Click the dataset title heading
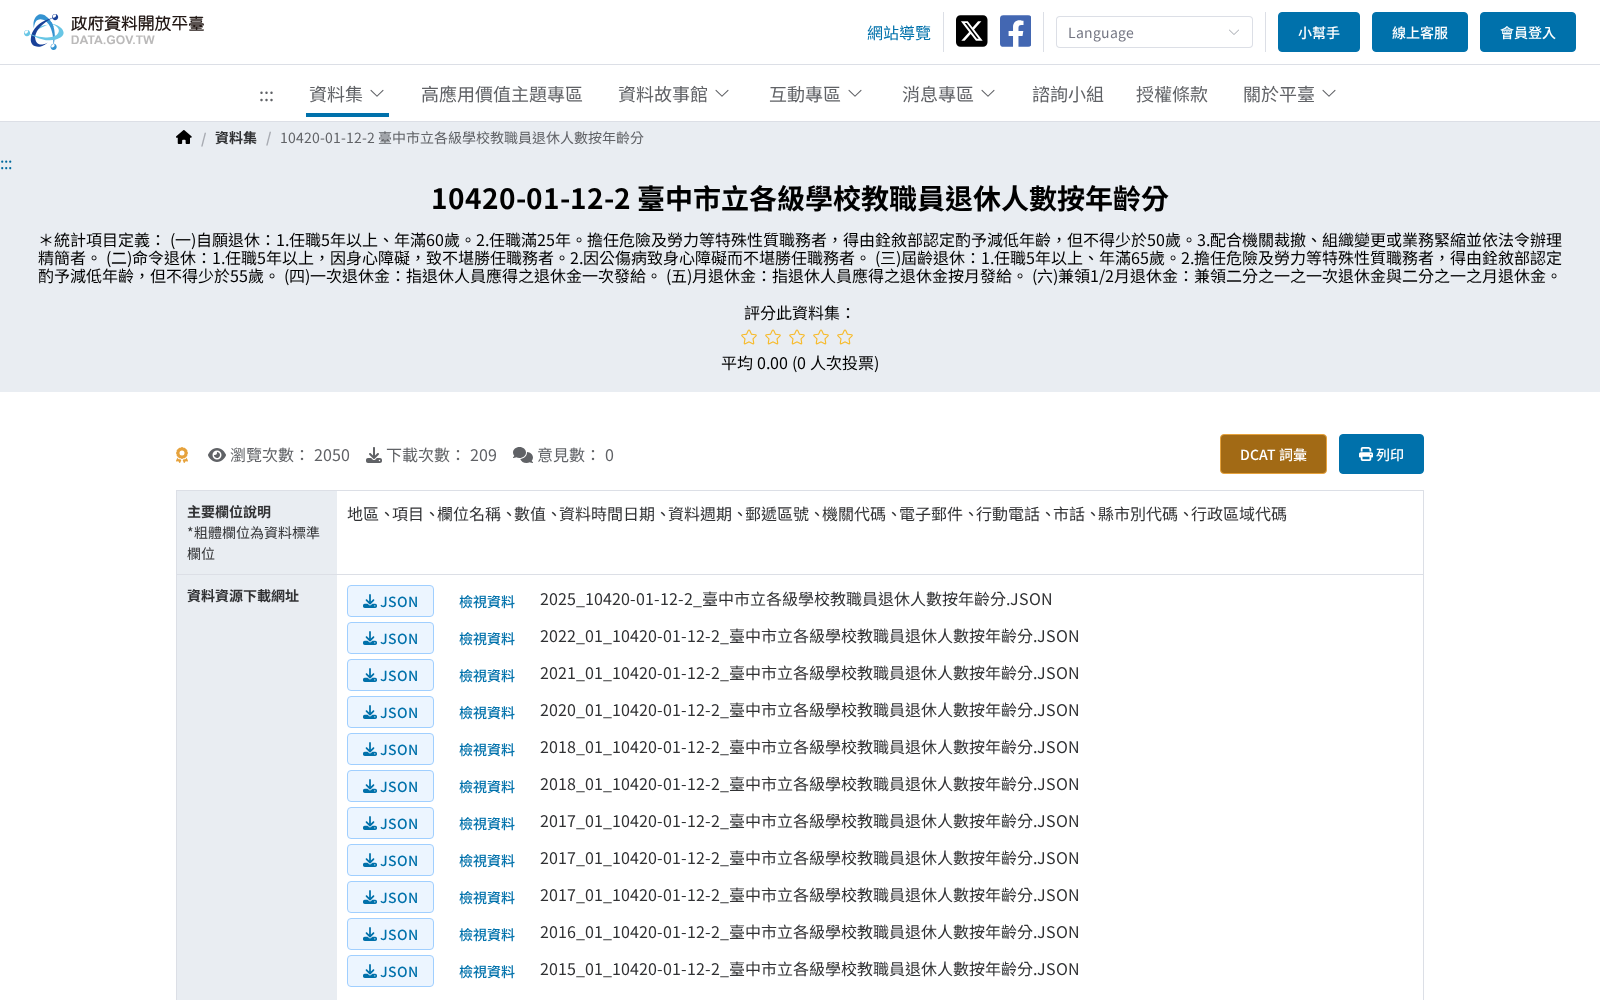Image resolution: width=1600 pixels, height=1000 pixels. [x=800, y=199]
